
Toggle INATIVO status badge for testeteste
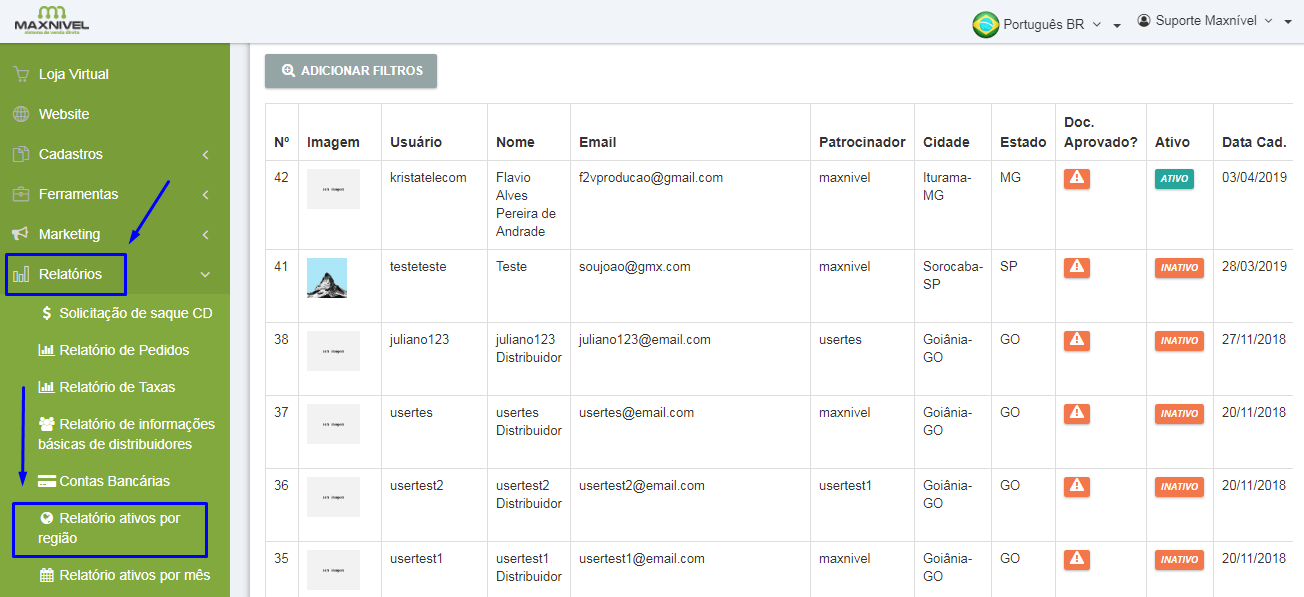[1179, 268]
